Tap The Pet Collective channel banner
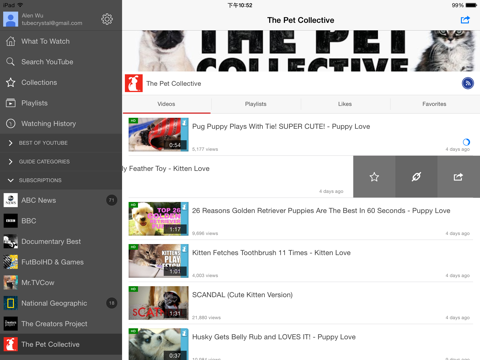This screenshot has height=360, width=480. [301, 51]
